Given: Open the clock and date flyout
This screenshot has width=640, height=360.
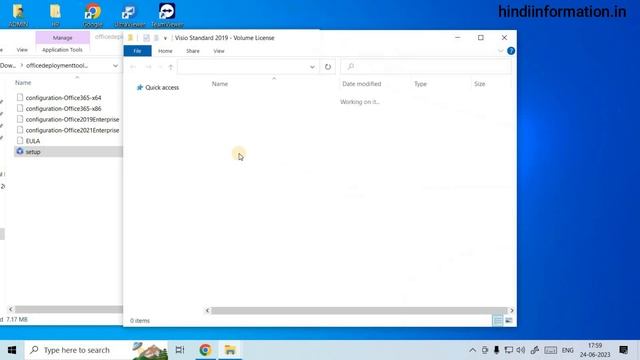Looking at the screenshot, I should [595, 350].
